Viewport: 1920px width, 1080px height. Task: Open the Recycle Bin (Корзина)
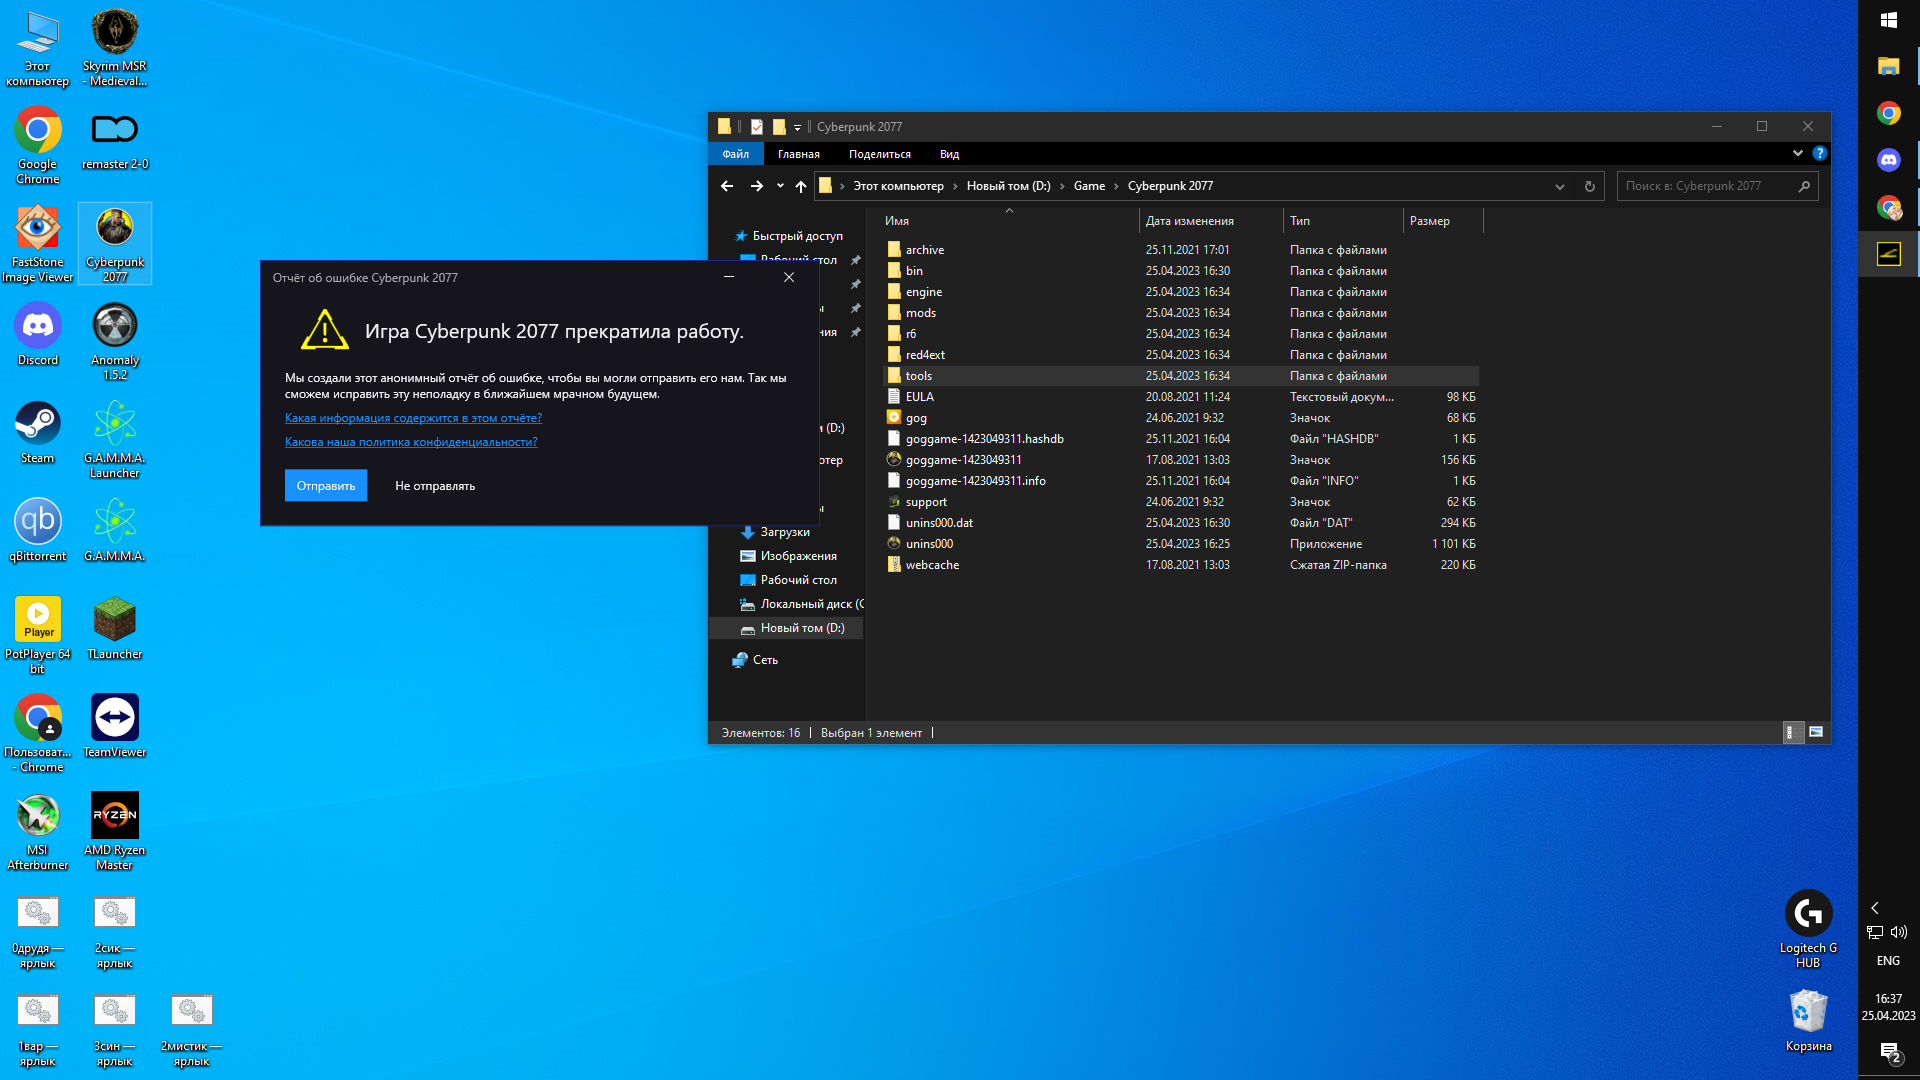1808,1020
